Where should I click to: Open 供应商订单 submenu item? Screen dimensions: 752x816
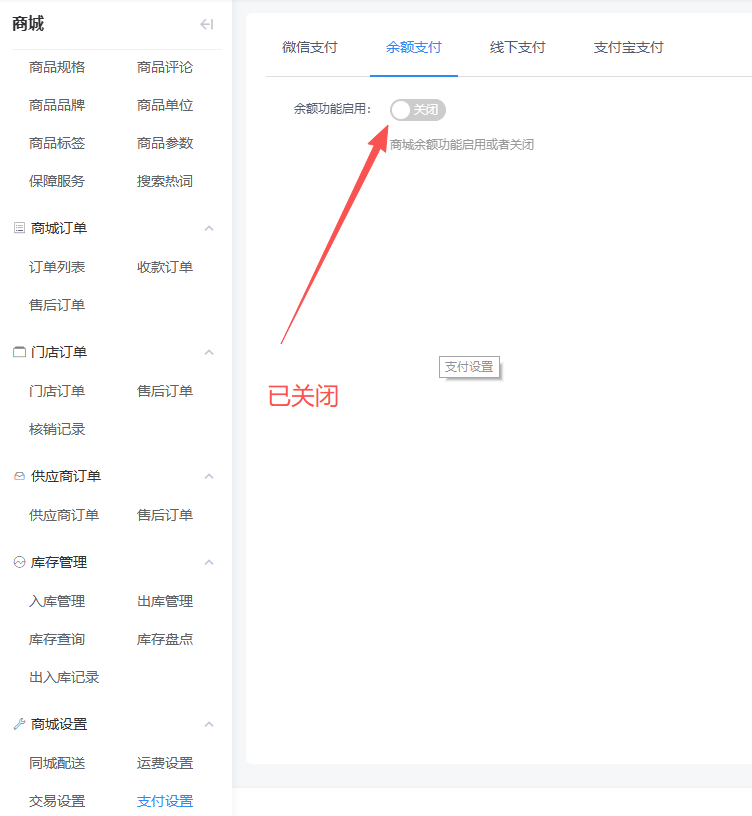pyautogui.click(x=64, y=515)
